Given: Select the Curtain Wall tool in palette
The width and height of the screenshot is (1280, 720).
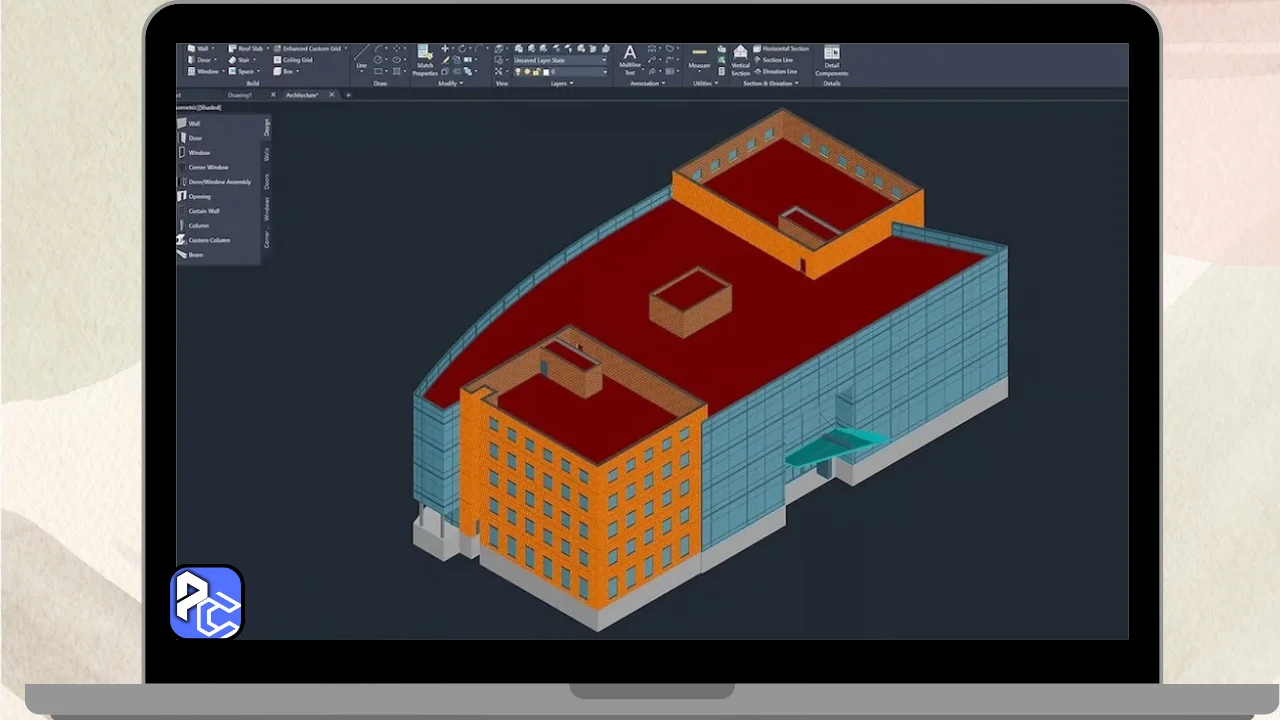Looking at the screenshot, I should 203,211.
